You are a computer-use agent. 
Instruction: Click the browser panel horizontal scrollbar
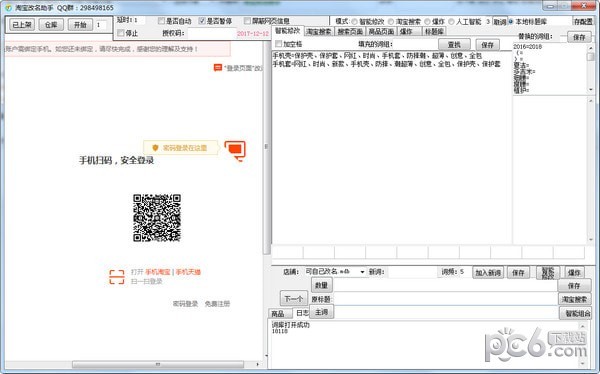[158, 364]
